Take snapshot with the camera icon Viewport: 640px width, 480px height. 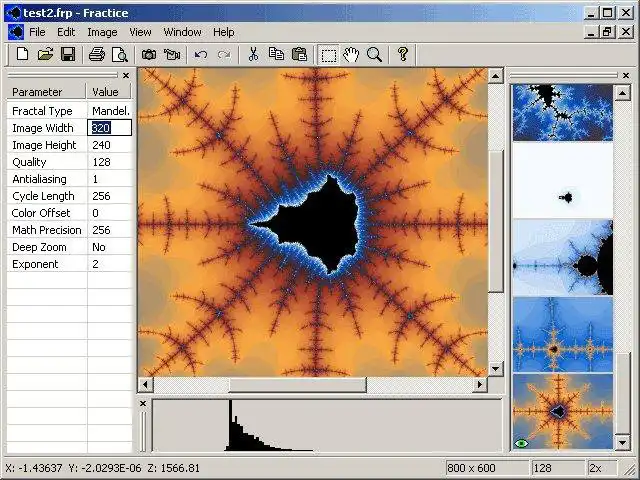tap(149, 54)
